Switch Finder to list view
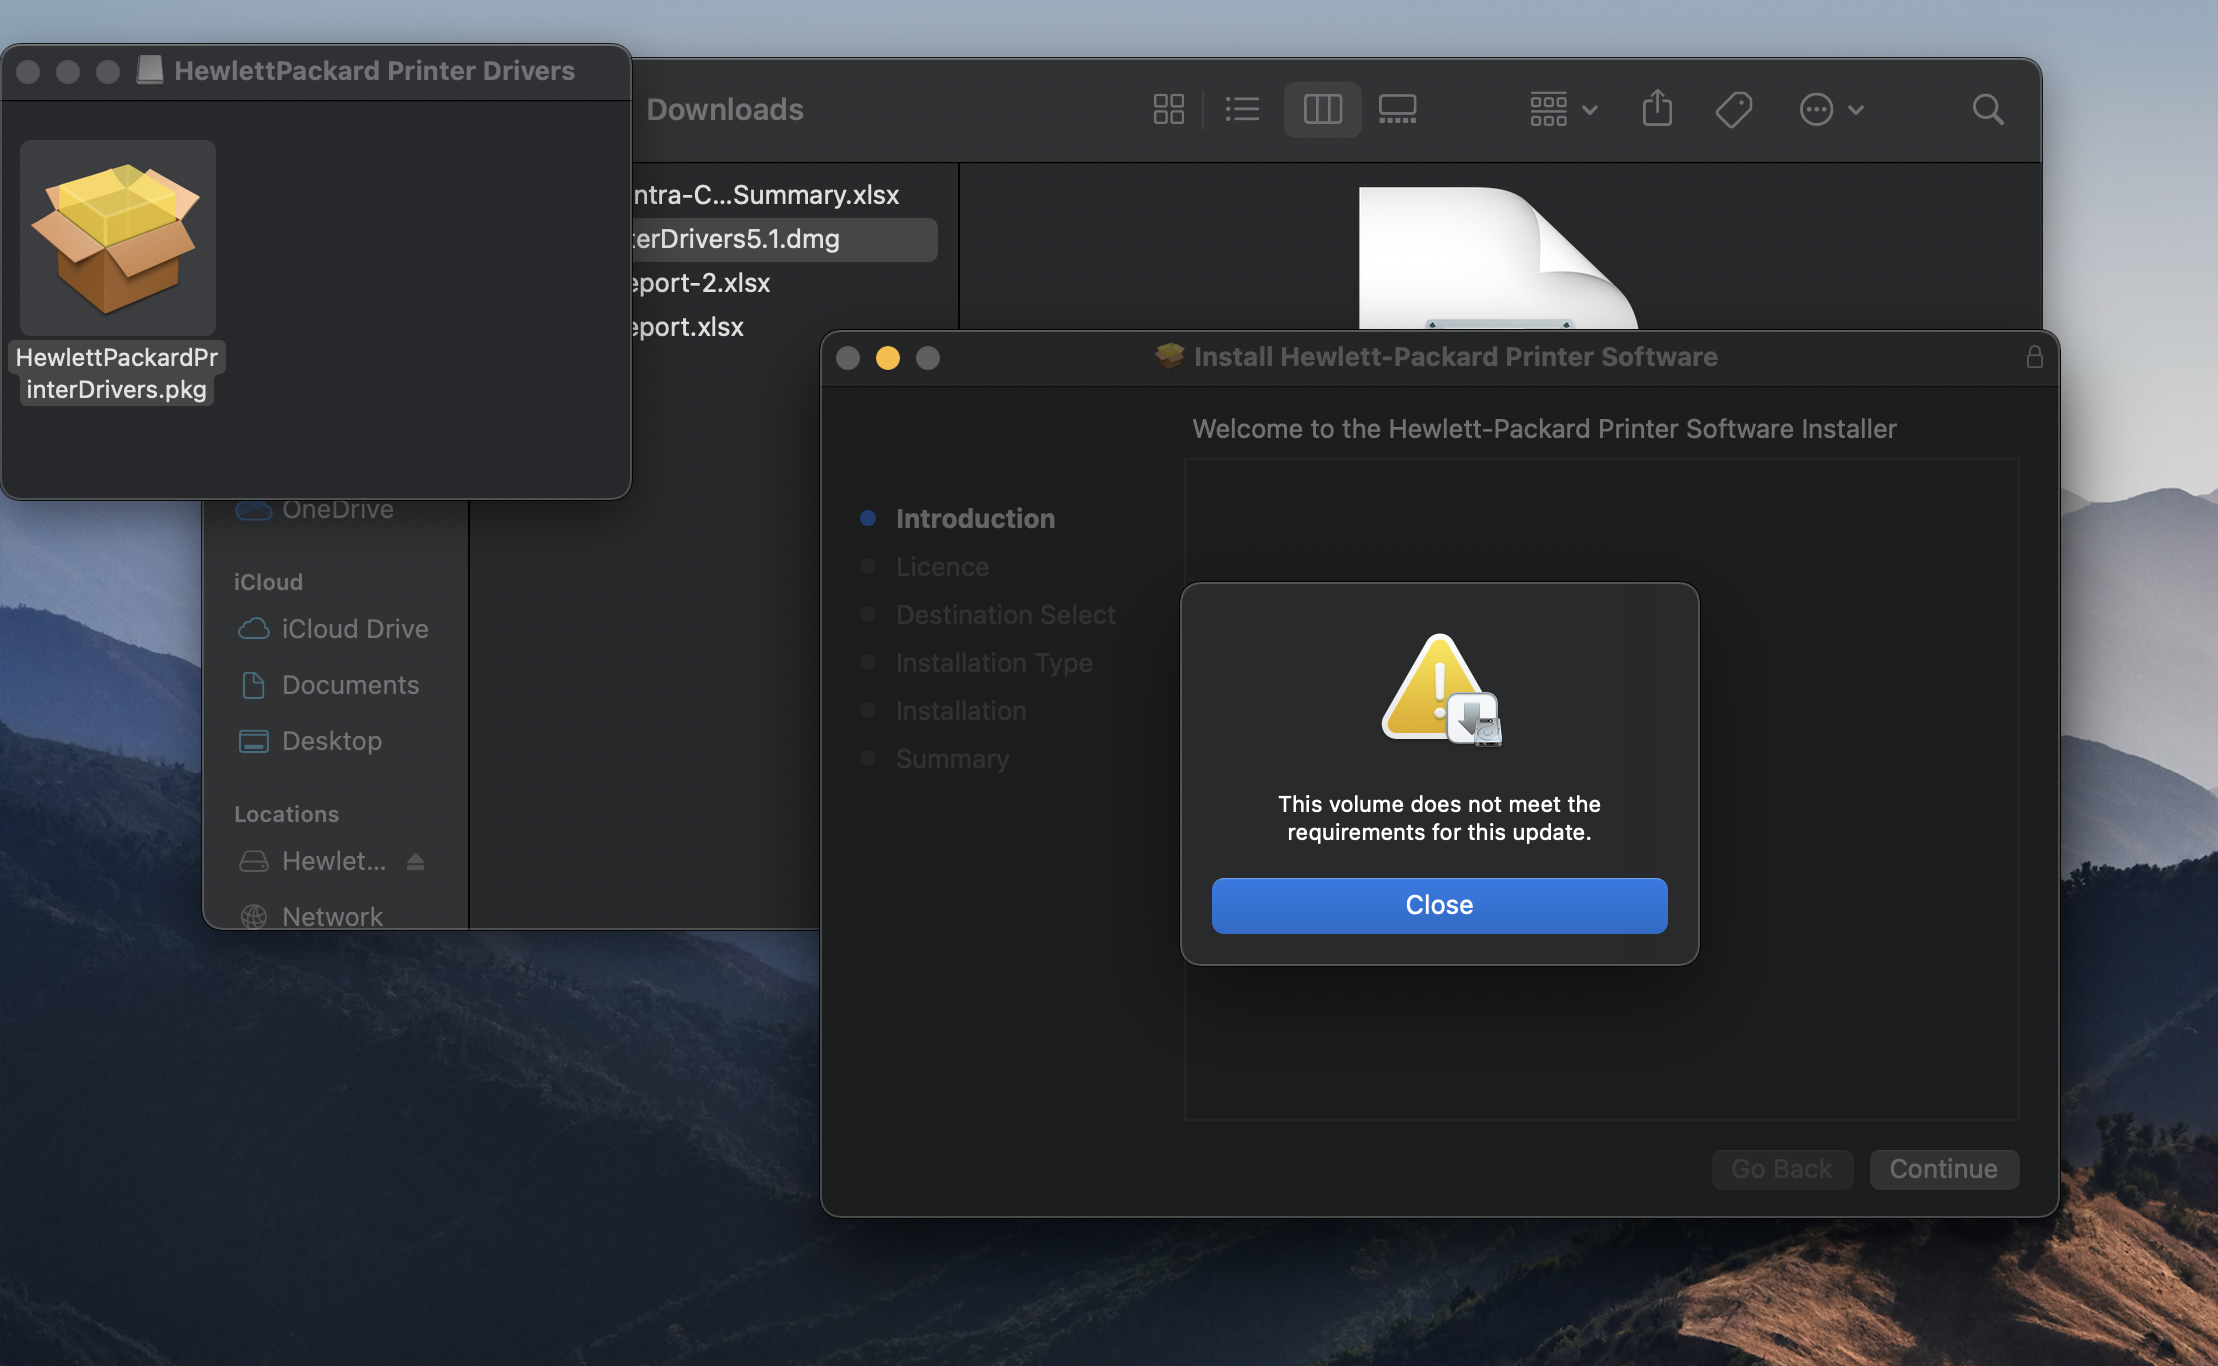 pos(1243,109)
